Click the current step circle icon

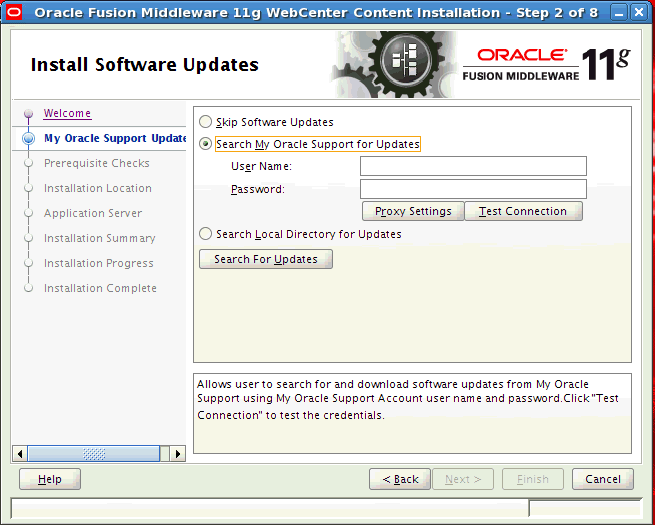28,138
